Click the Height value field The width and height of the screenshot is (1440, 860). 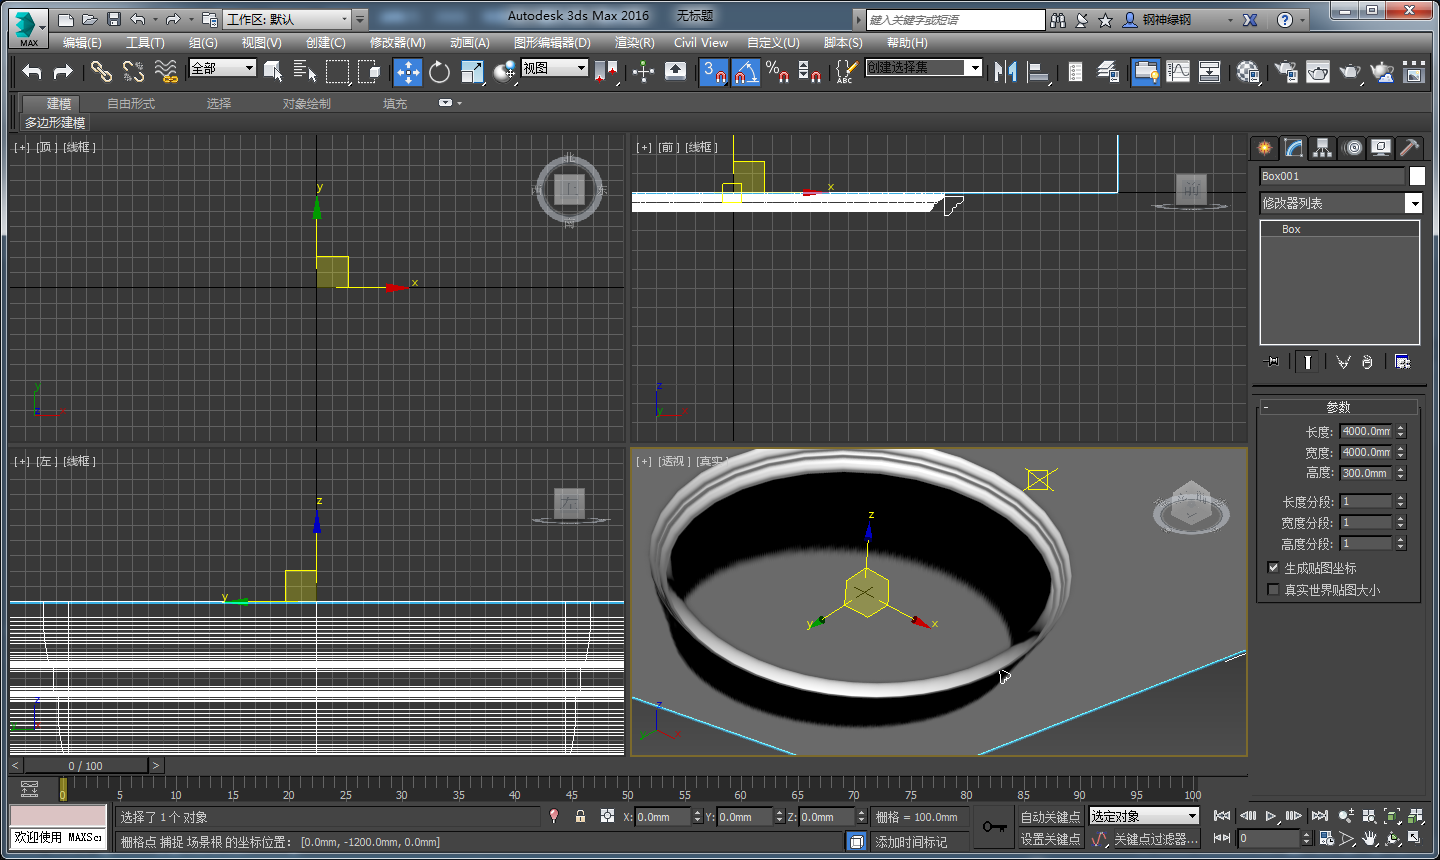[1365, 473]
